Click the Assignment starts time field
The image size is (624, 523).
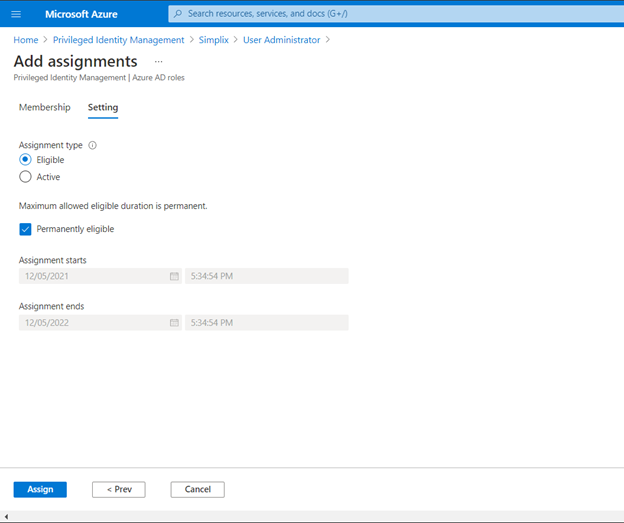pos(267,276)
